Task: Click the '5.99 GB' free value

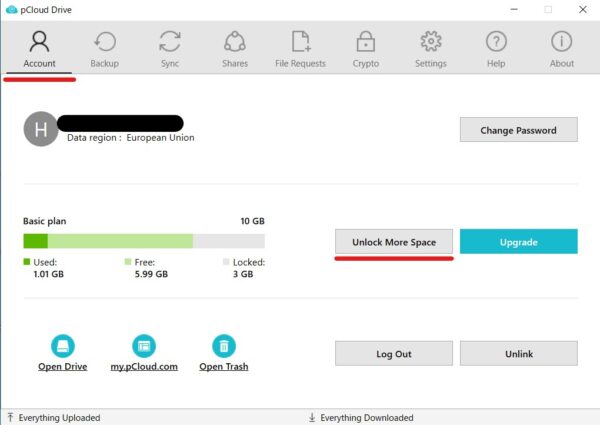Action: (151, 274)
